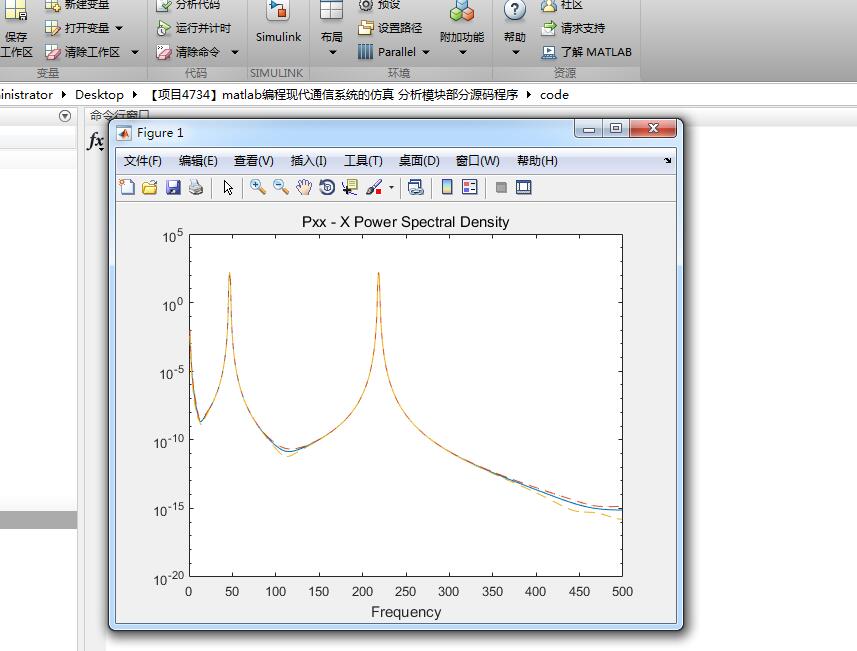The width and height of the screenshot is (857, 651).
Task: Open the 窗口(W) menu in Figure 1
Action: click(x=478, y=161)
